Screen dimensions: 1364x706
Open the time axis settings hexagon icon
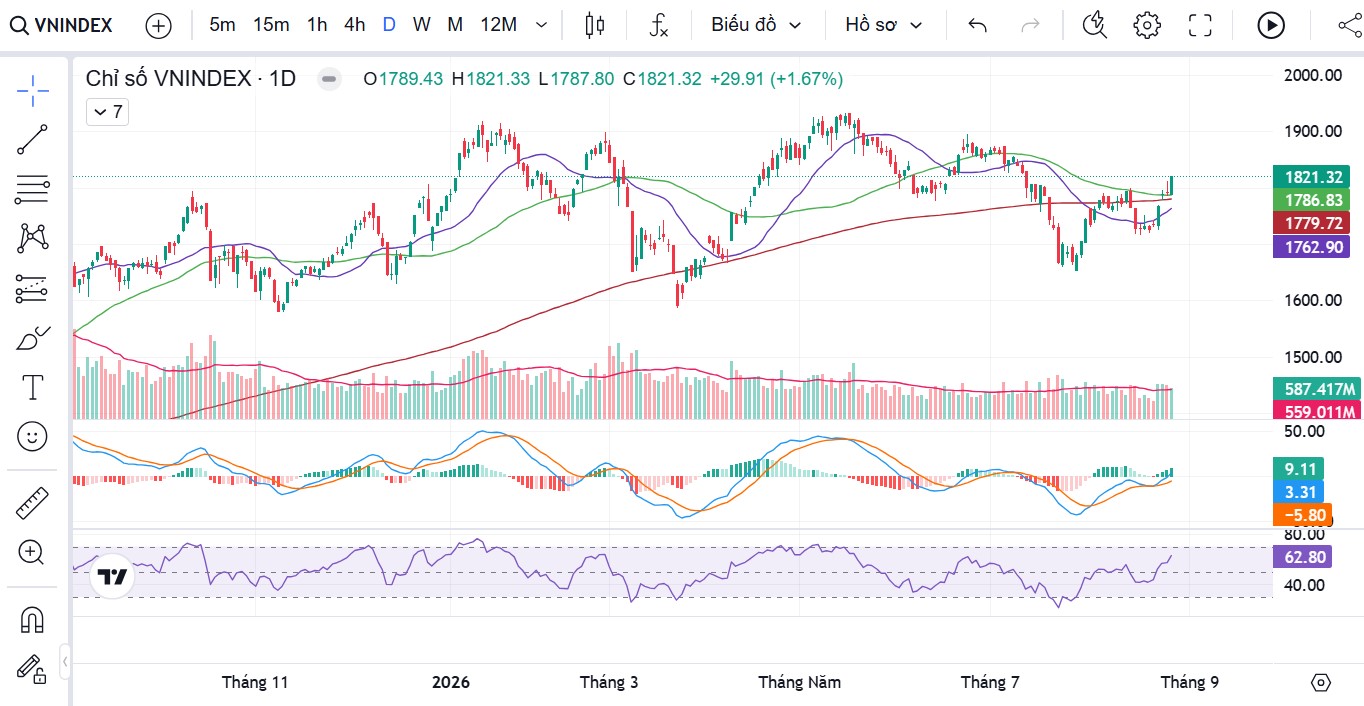point(1320,683)
